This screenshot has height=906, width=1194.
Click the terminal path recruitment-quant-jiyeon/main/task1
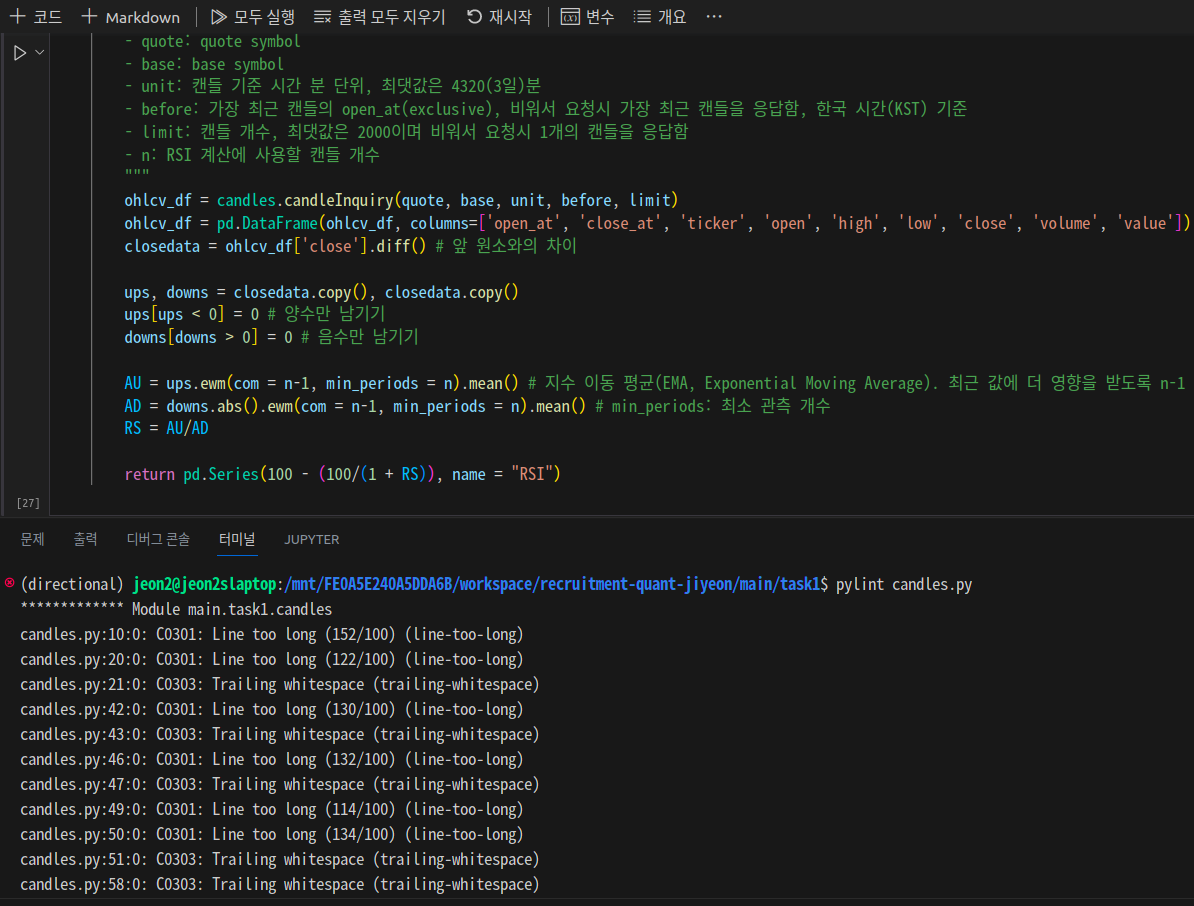[x=680, y=584]
